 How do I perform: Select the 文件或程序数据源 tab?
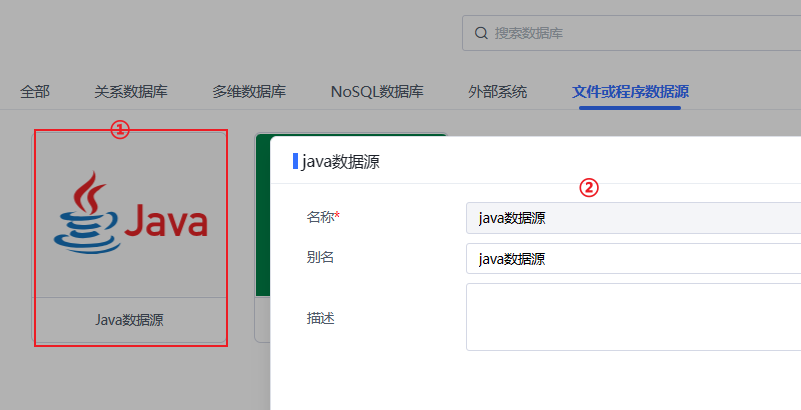point(630,92)
